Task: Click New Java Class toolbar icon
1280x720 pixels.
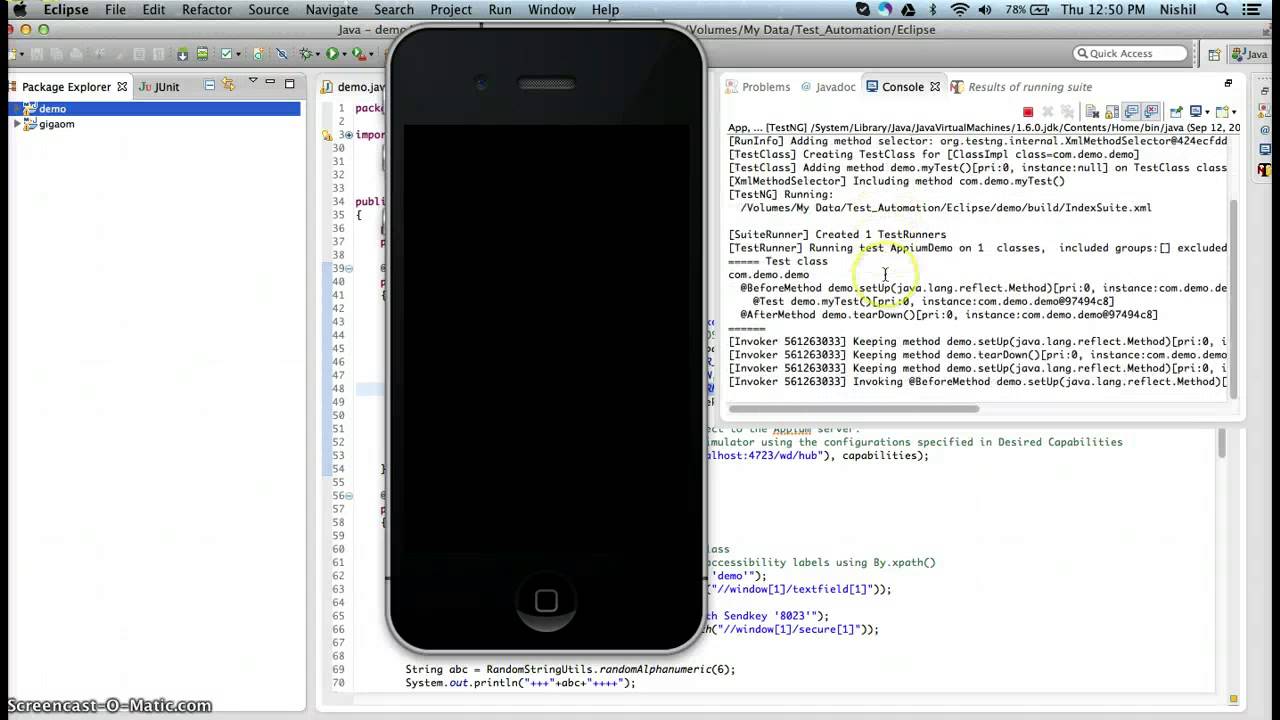Action: coord(259,54)
